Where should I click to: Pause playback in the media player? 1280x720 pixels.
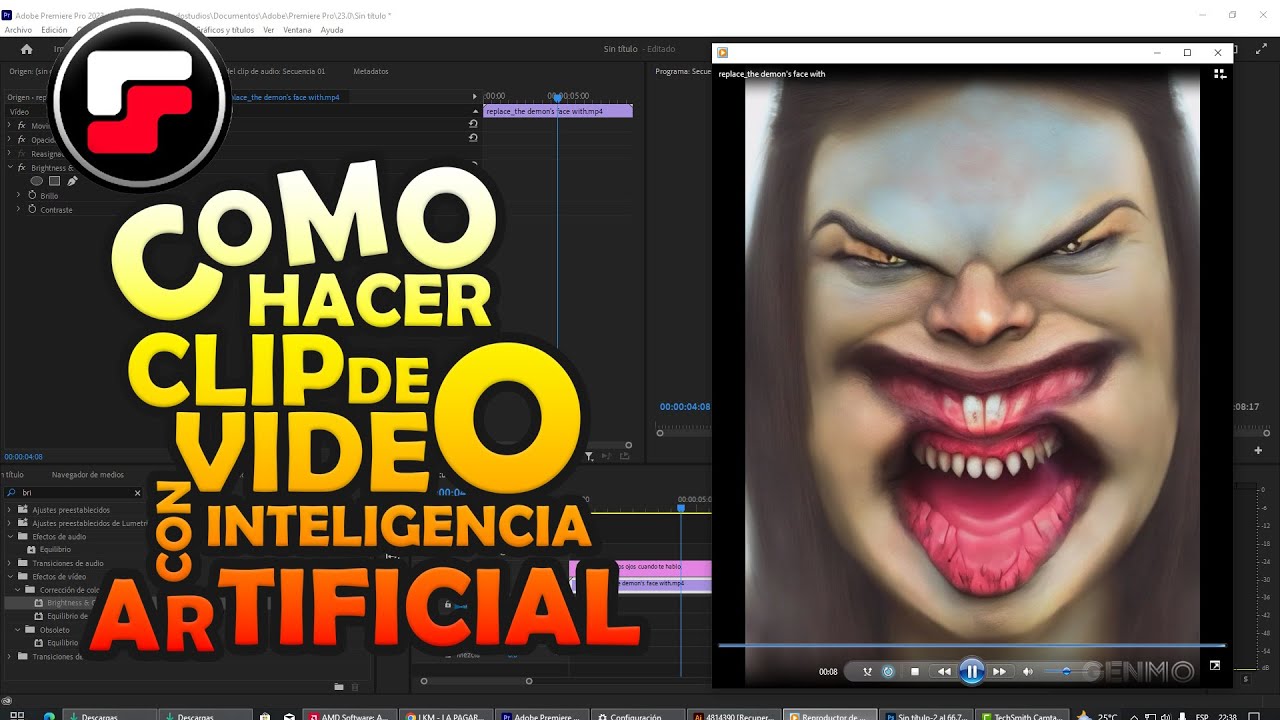coord(971,672)
